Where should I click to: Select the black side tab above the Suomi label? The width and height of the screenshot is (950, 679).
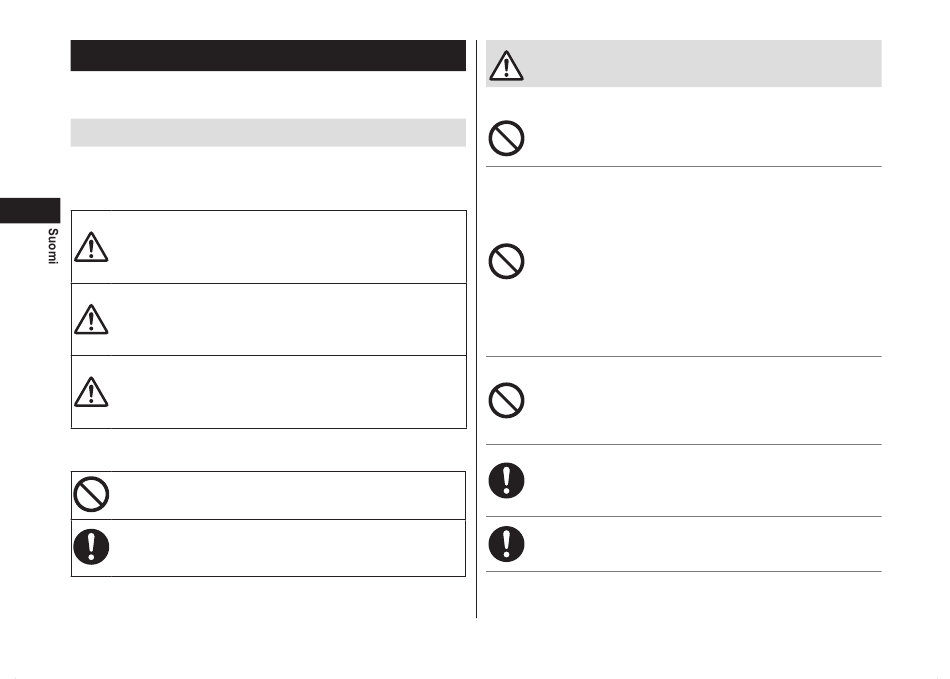click(30, 210)
